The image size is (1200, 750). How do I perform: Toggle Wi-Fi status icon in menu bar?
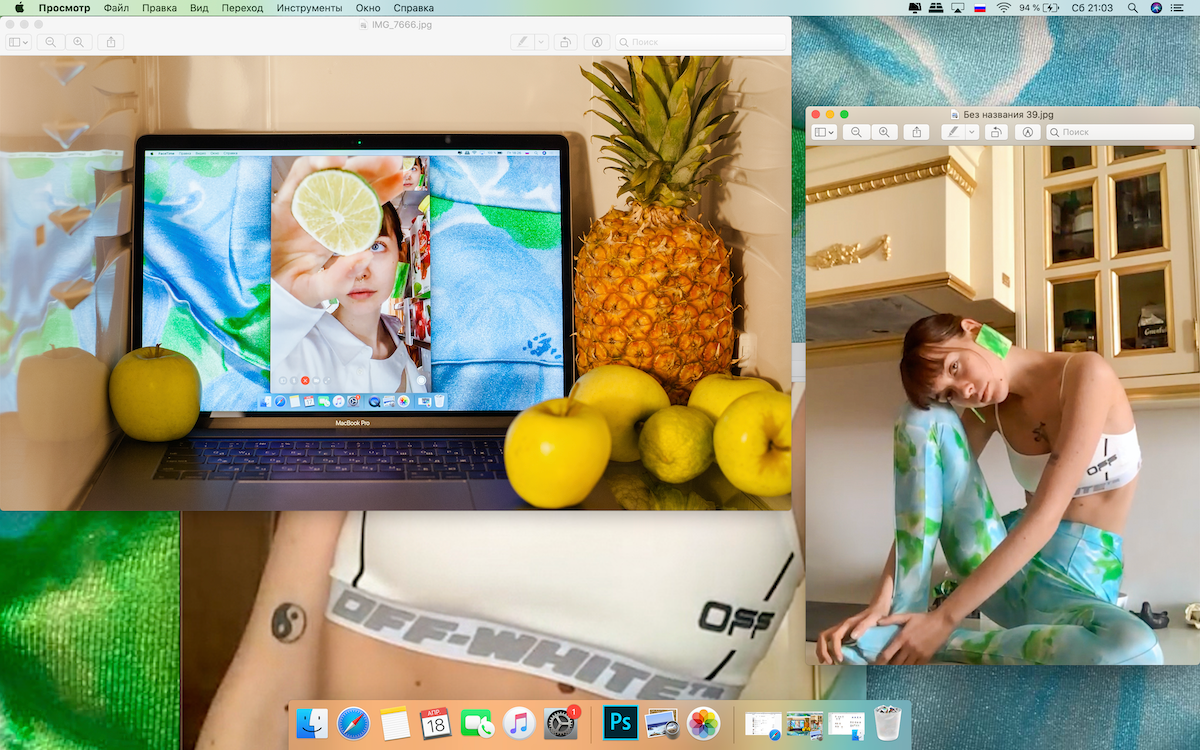tap(1003, 8)
